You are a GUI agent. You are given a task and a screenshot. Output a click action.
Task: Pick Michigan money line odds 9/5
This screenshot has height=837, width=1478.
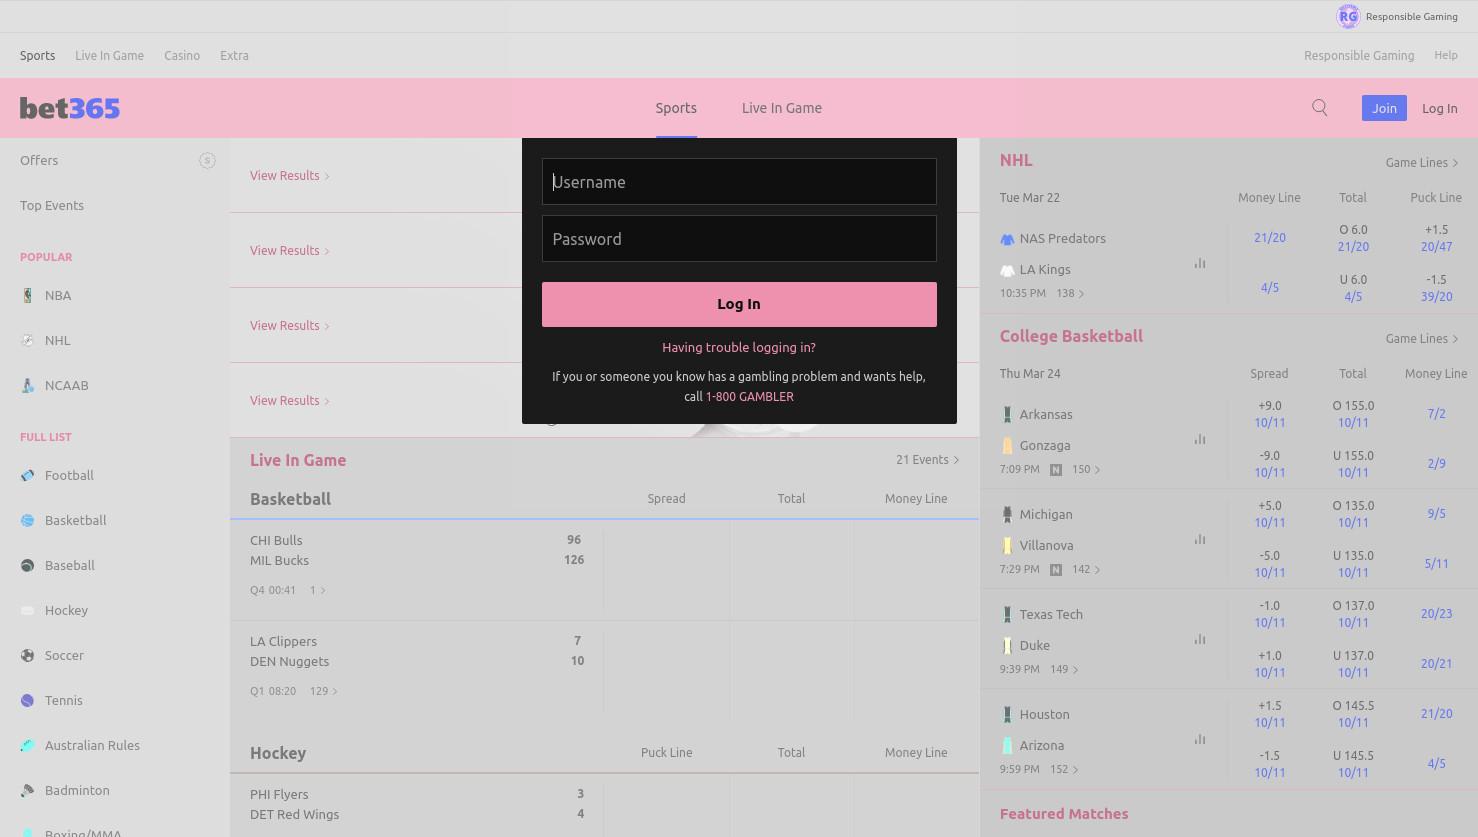[x=1436, y=514]
